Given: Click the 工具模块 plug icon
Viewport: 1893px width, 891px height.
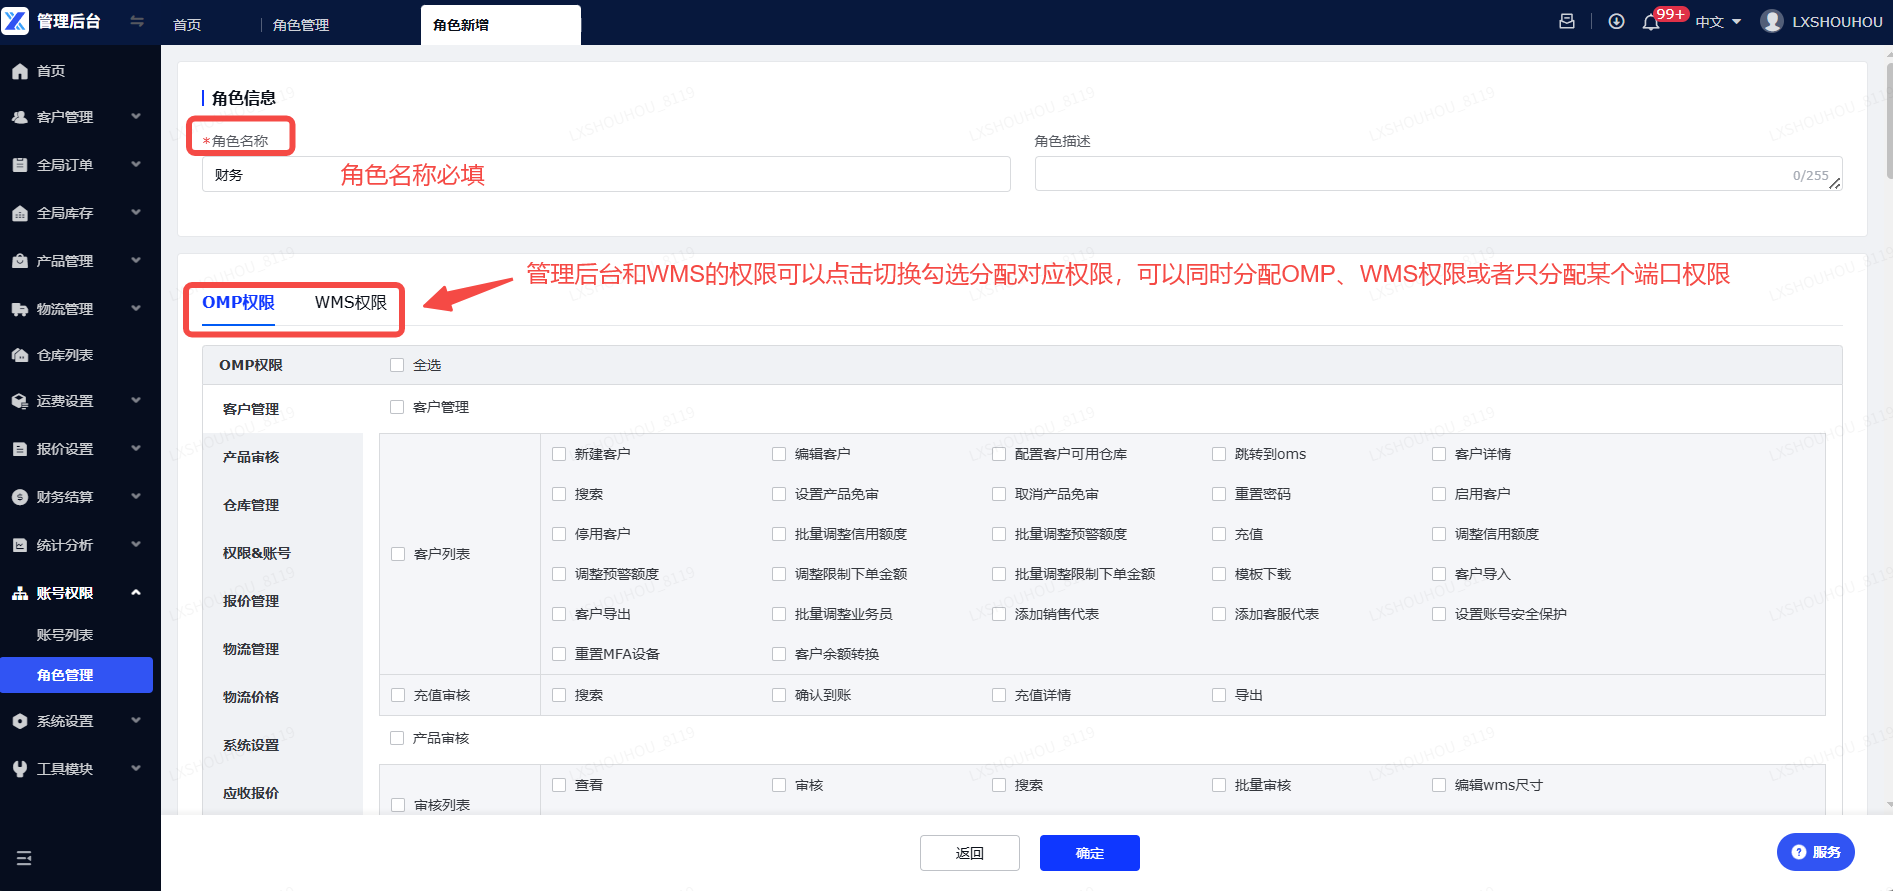Looking at the screenshot, I should click(20, 769).
